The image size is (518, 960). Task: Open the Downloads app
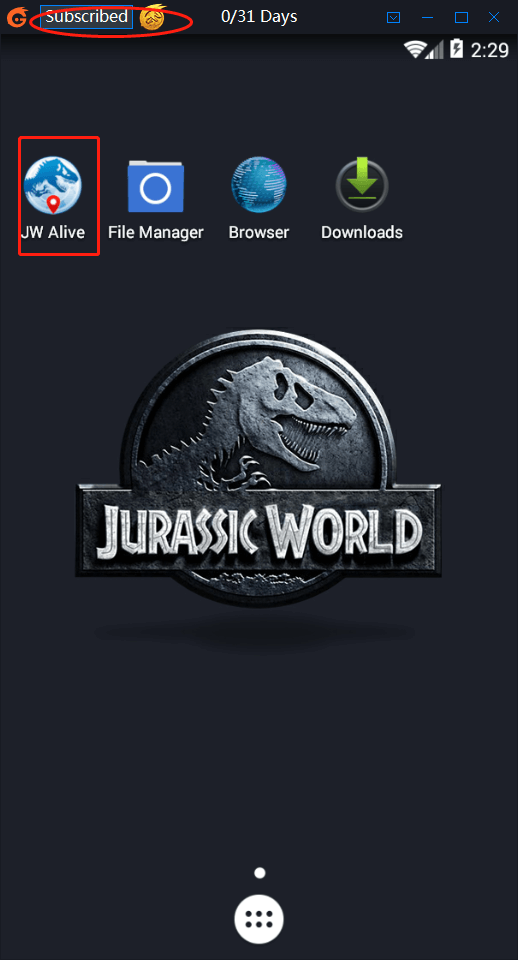click(362, 185)
